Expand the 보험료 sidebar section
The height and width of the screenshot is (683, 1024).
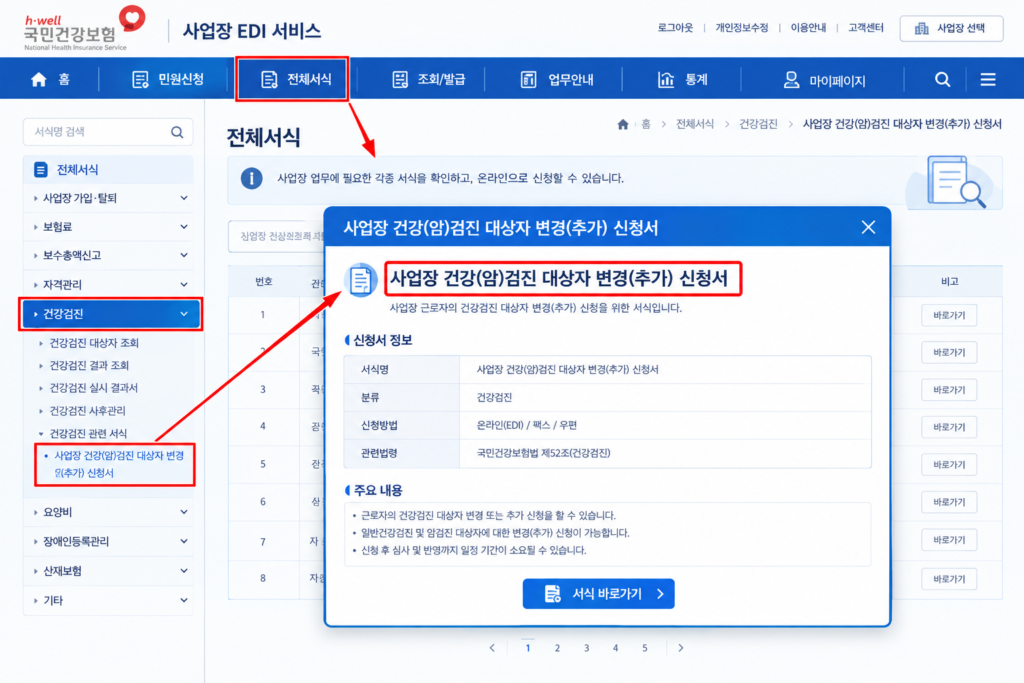tap(110, 227)
